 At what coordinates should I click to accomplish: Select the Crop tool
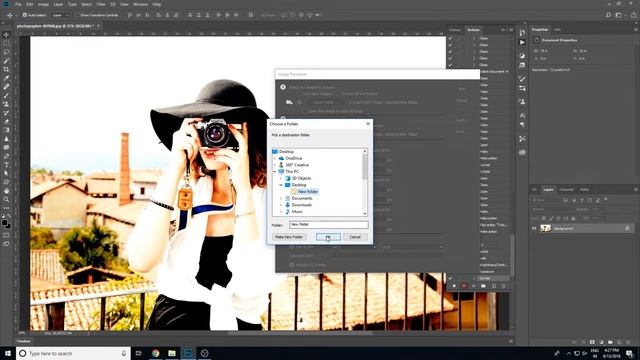pos(6,69)
